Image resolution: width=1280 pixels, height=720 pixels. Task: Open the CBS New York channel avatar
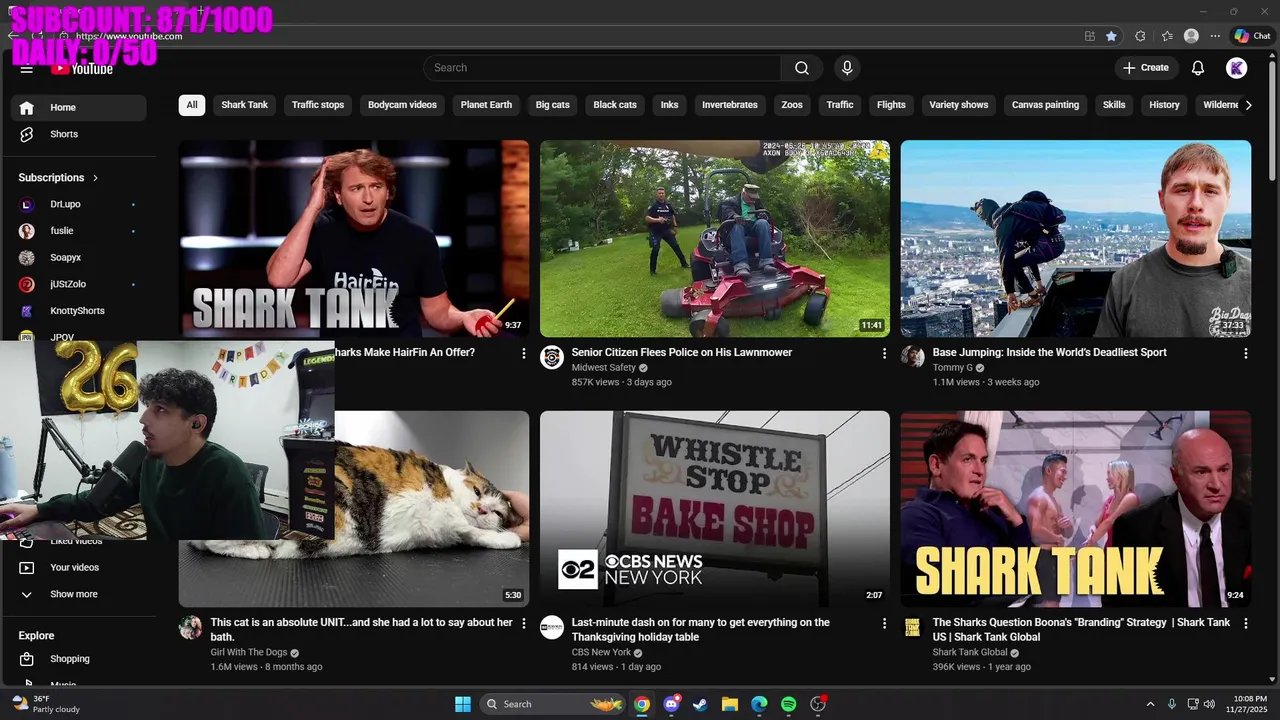coord(552,627)
